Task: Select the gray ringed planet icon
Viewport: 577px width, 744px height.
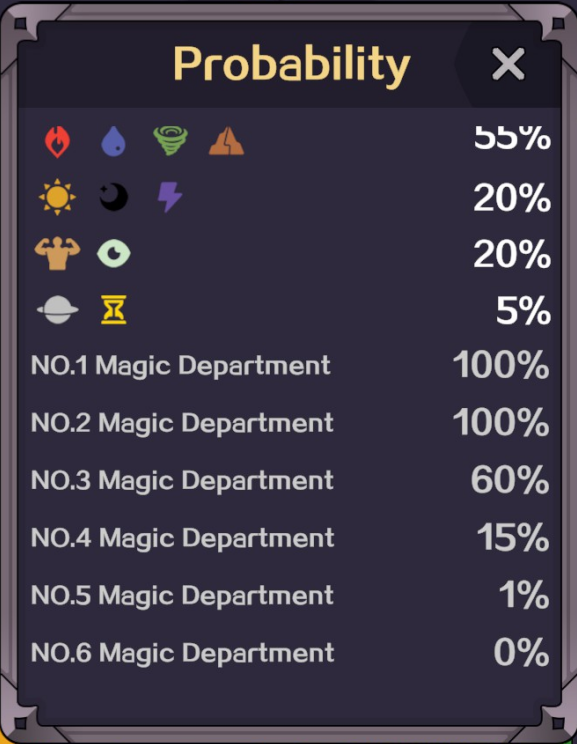Action: click(x=57, y=310)
